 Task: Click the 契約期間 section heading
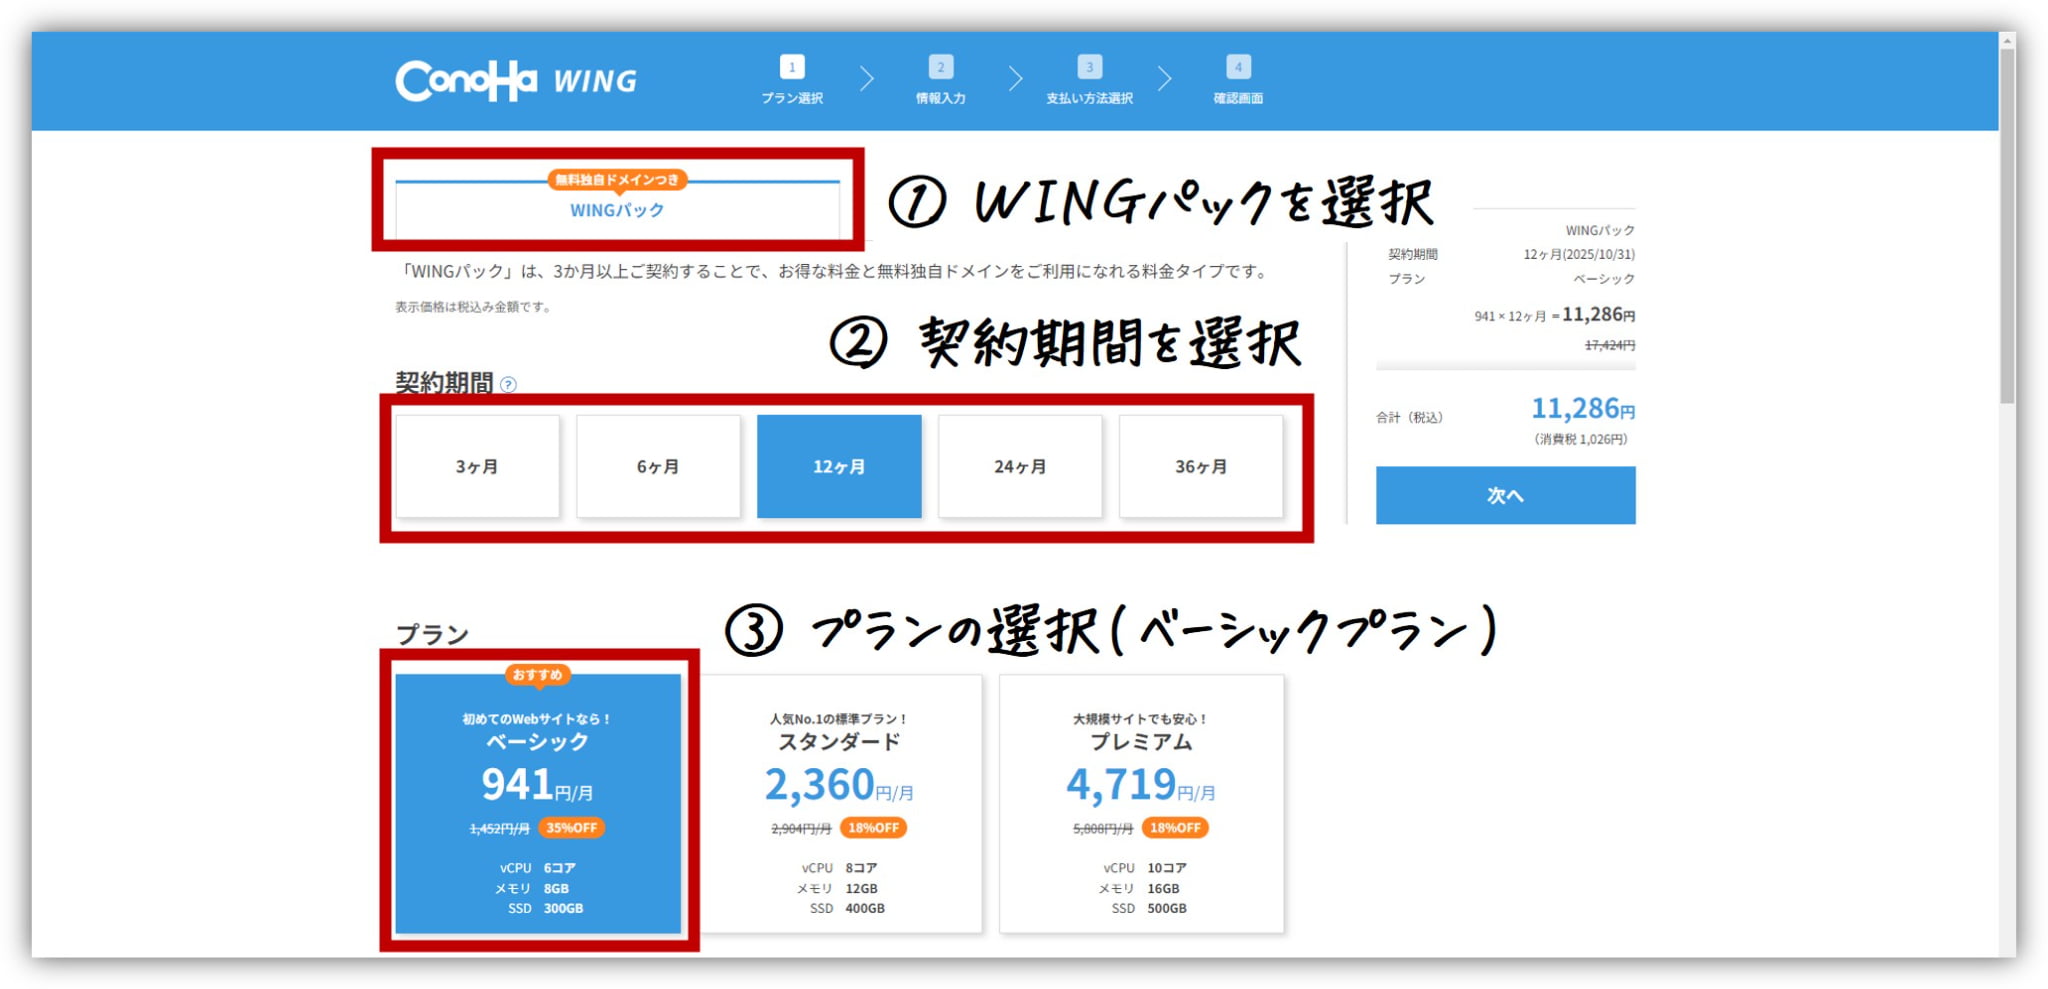[444, 383]
